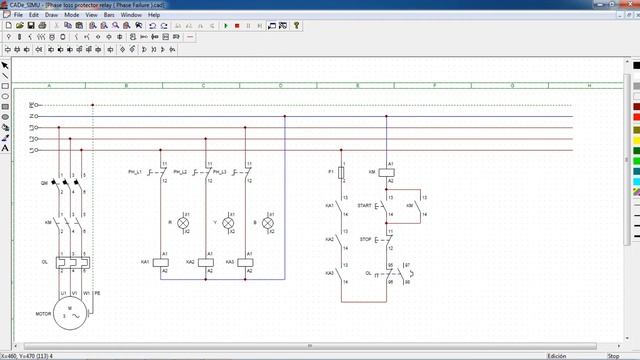This screenshot has height=360, width=640.
Task: Pause the simulation
Action: 248,26
